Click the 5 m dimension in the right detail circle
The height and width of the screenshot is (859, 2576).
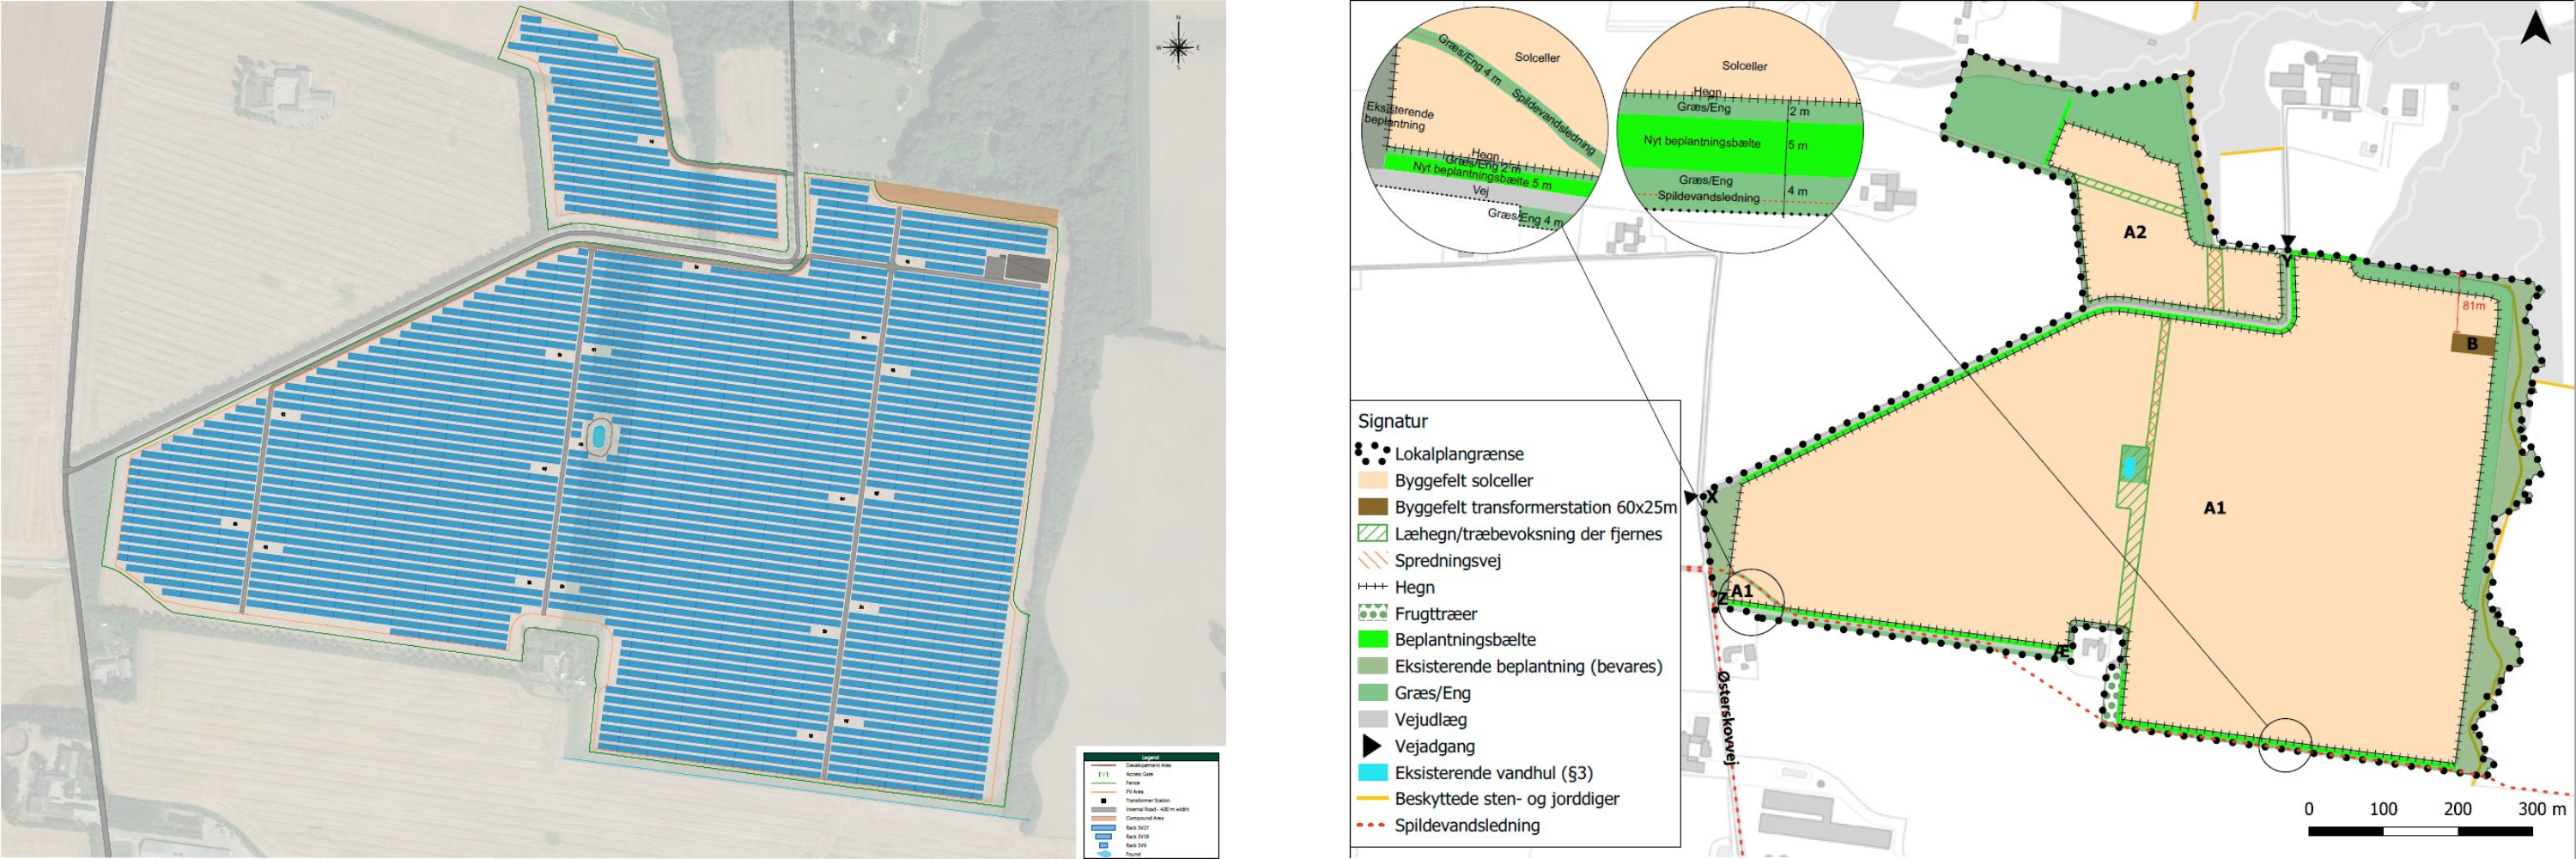(1797, 145)
